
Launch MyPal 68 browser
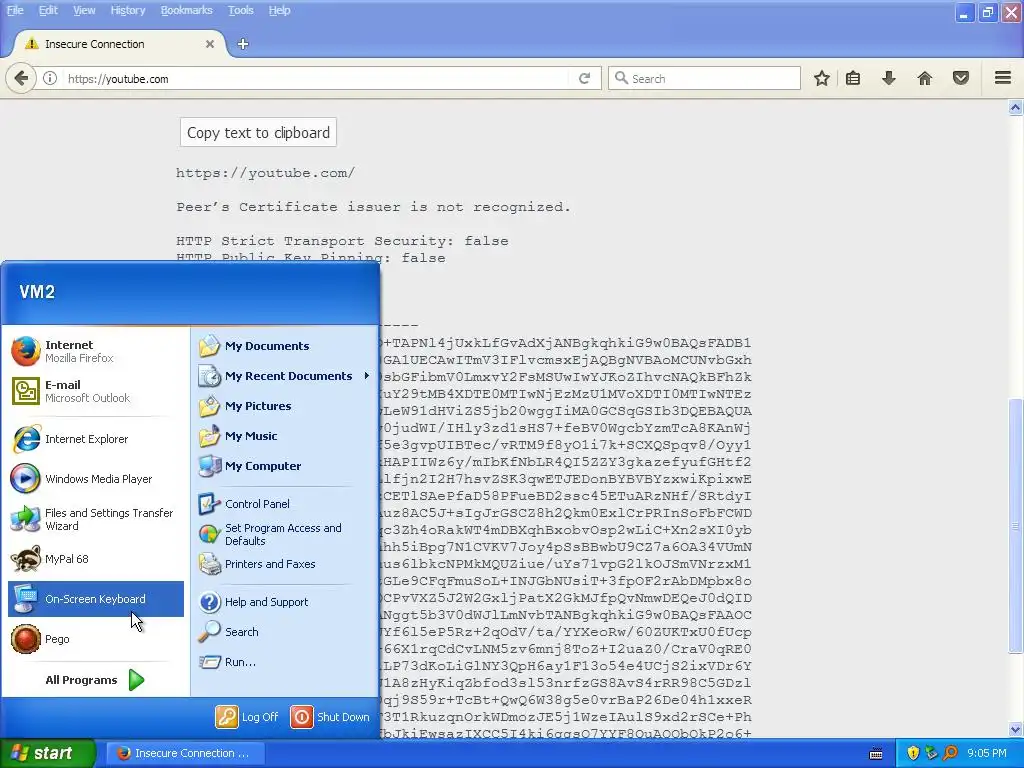point(95,559)
